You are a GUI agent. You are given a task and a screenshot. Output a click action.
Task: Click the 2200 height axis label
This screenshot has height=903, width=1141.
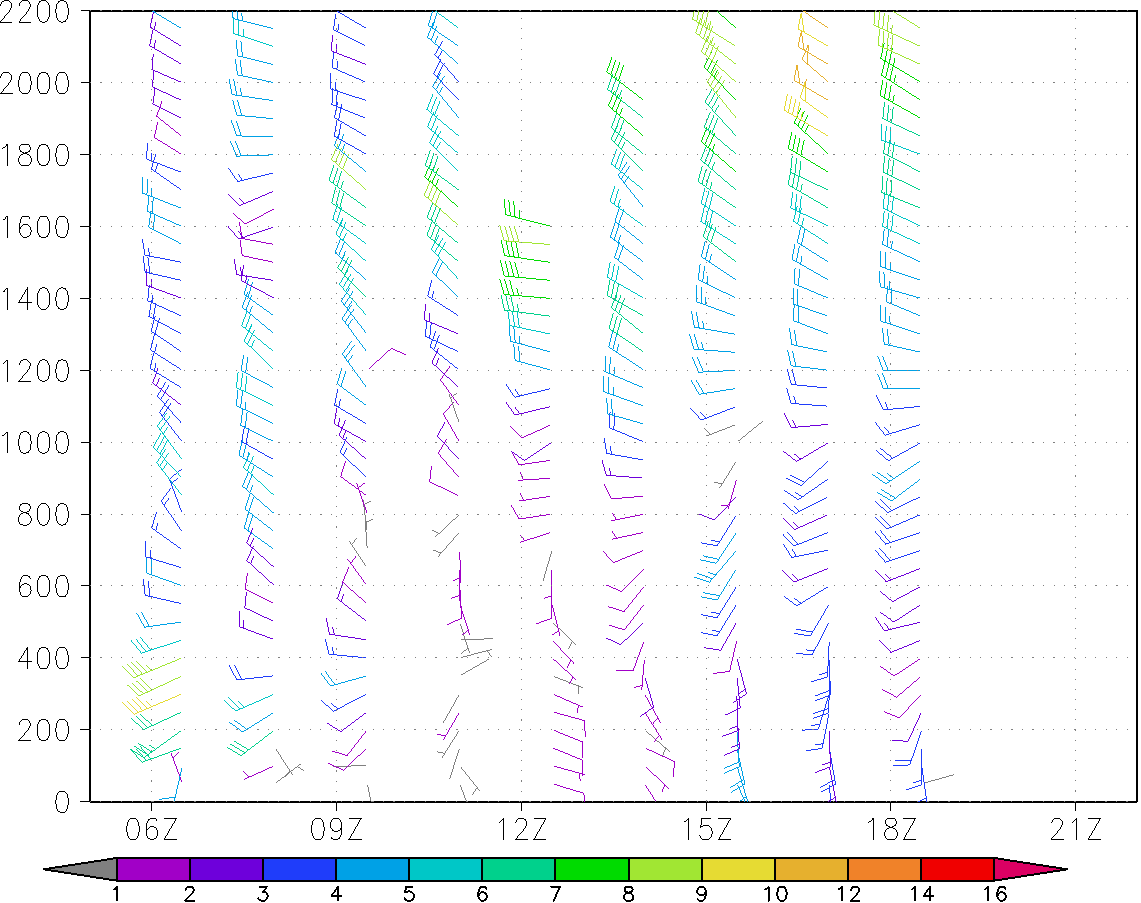pyautogui.click(x=35, y=12)
